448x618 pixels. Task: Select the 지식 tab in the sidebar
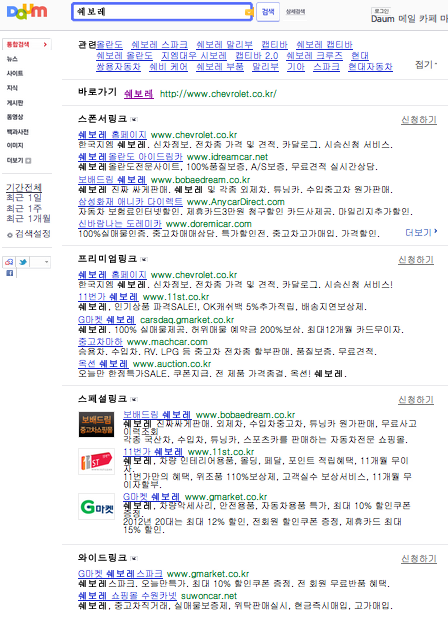(12, 88)
